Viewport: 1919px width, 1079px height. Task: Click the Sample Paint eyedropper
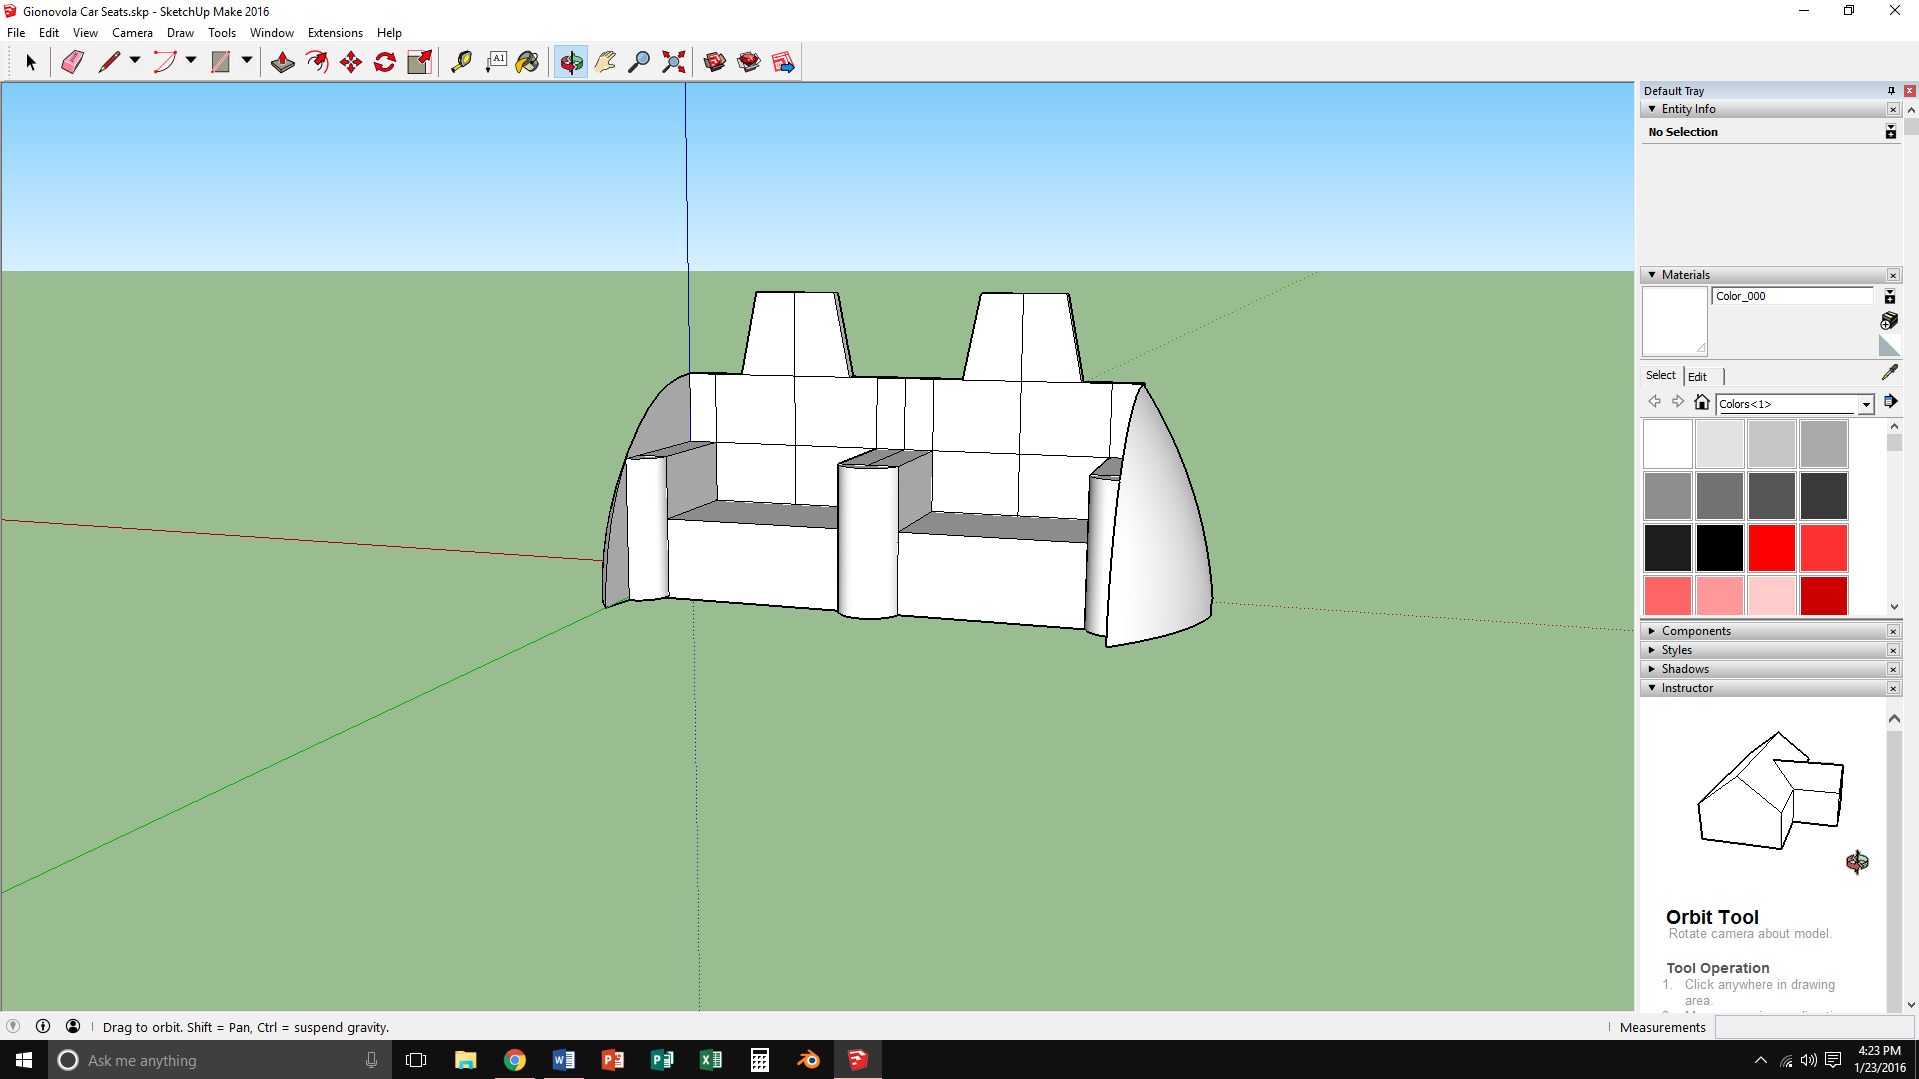click(x=1889, y=372)
